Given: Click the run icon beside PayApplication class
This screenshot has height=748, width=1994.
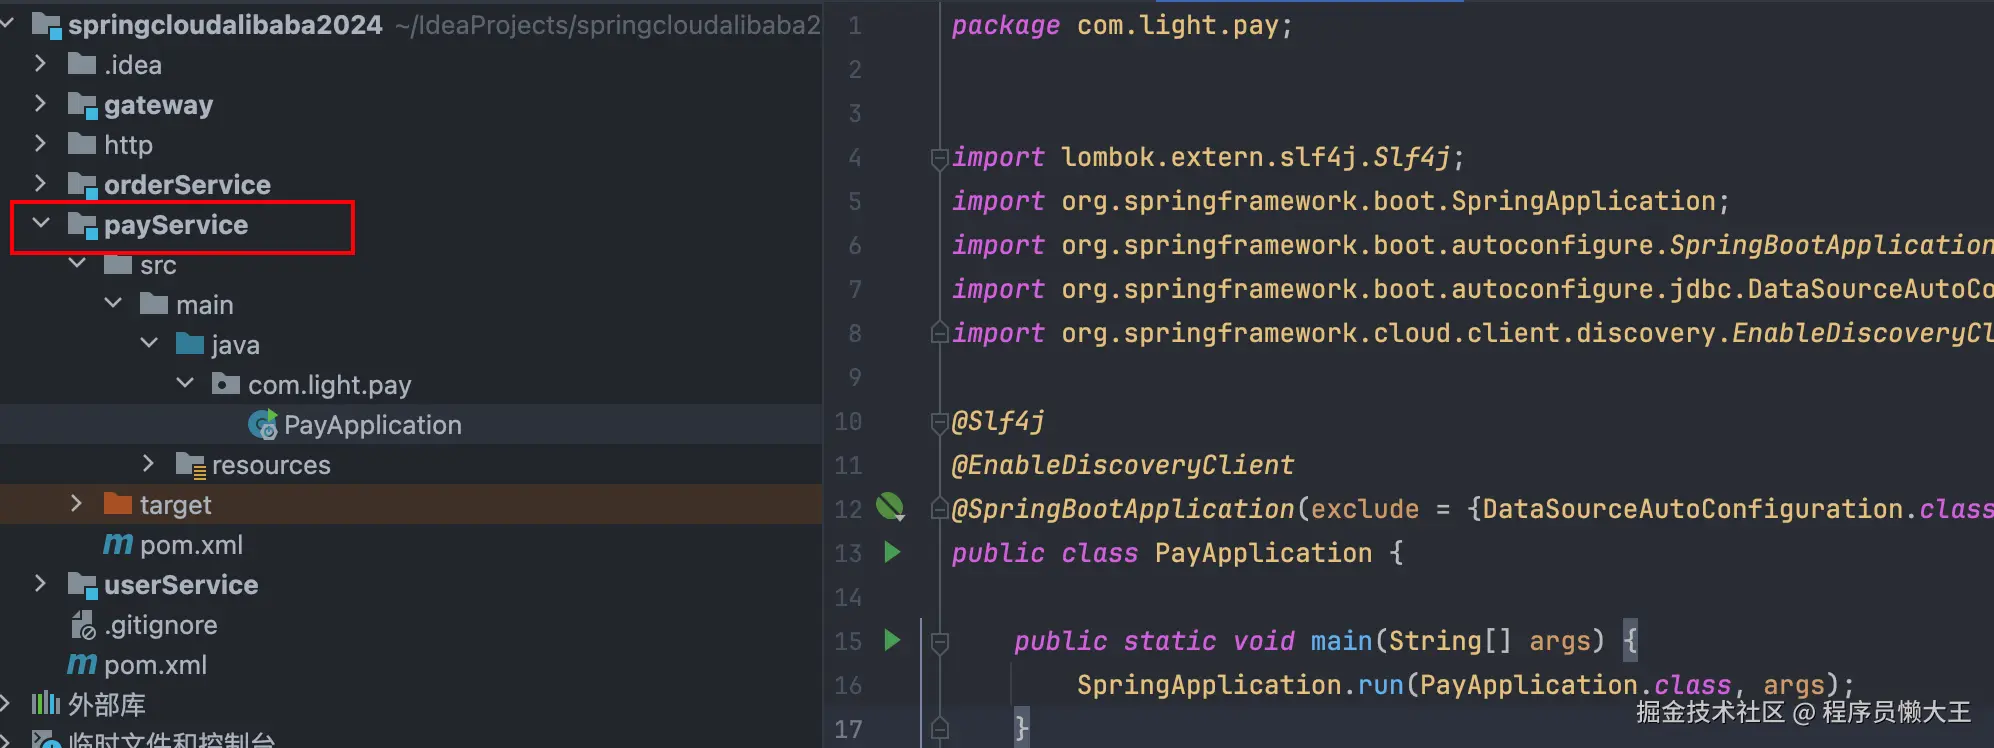Looking at the screenshot, I should pos(892,552).
